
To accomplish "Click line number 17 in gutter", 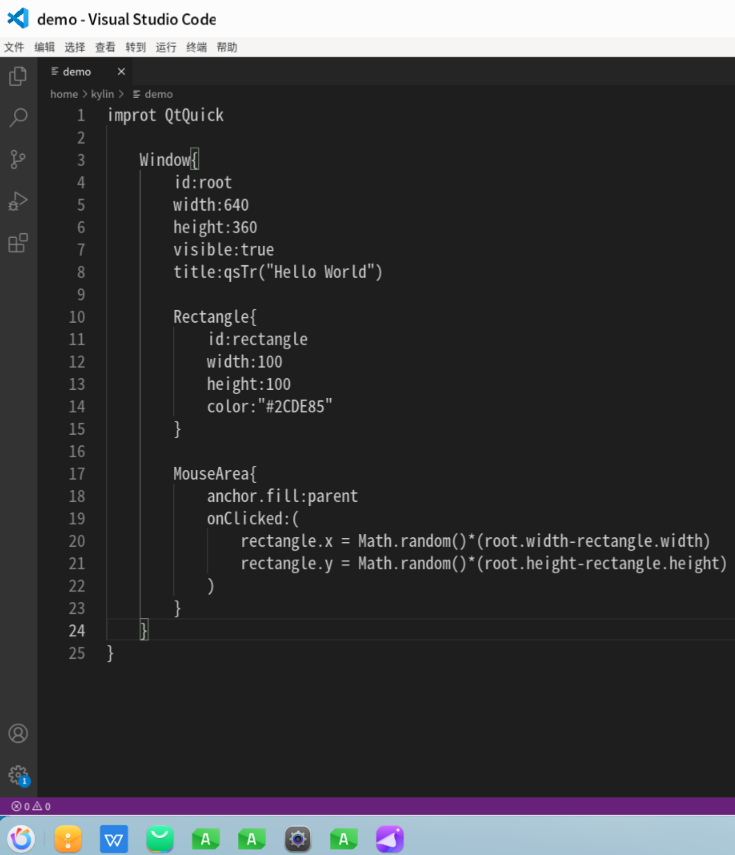I will [77, 474].
